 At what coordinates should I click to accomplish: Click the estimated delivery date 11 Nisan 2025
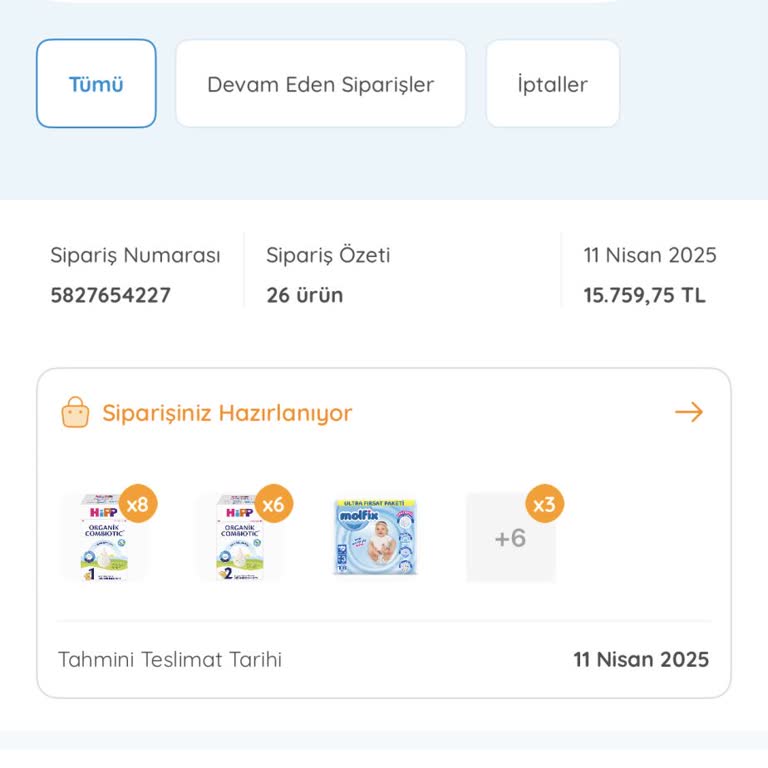point(641,660)
